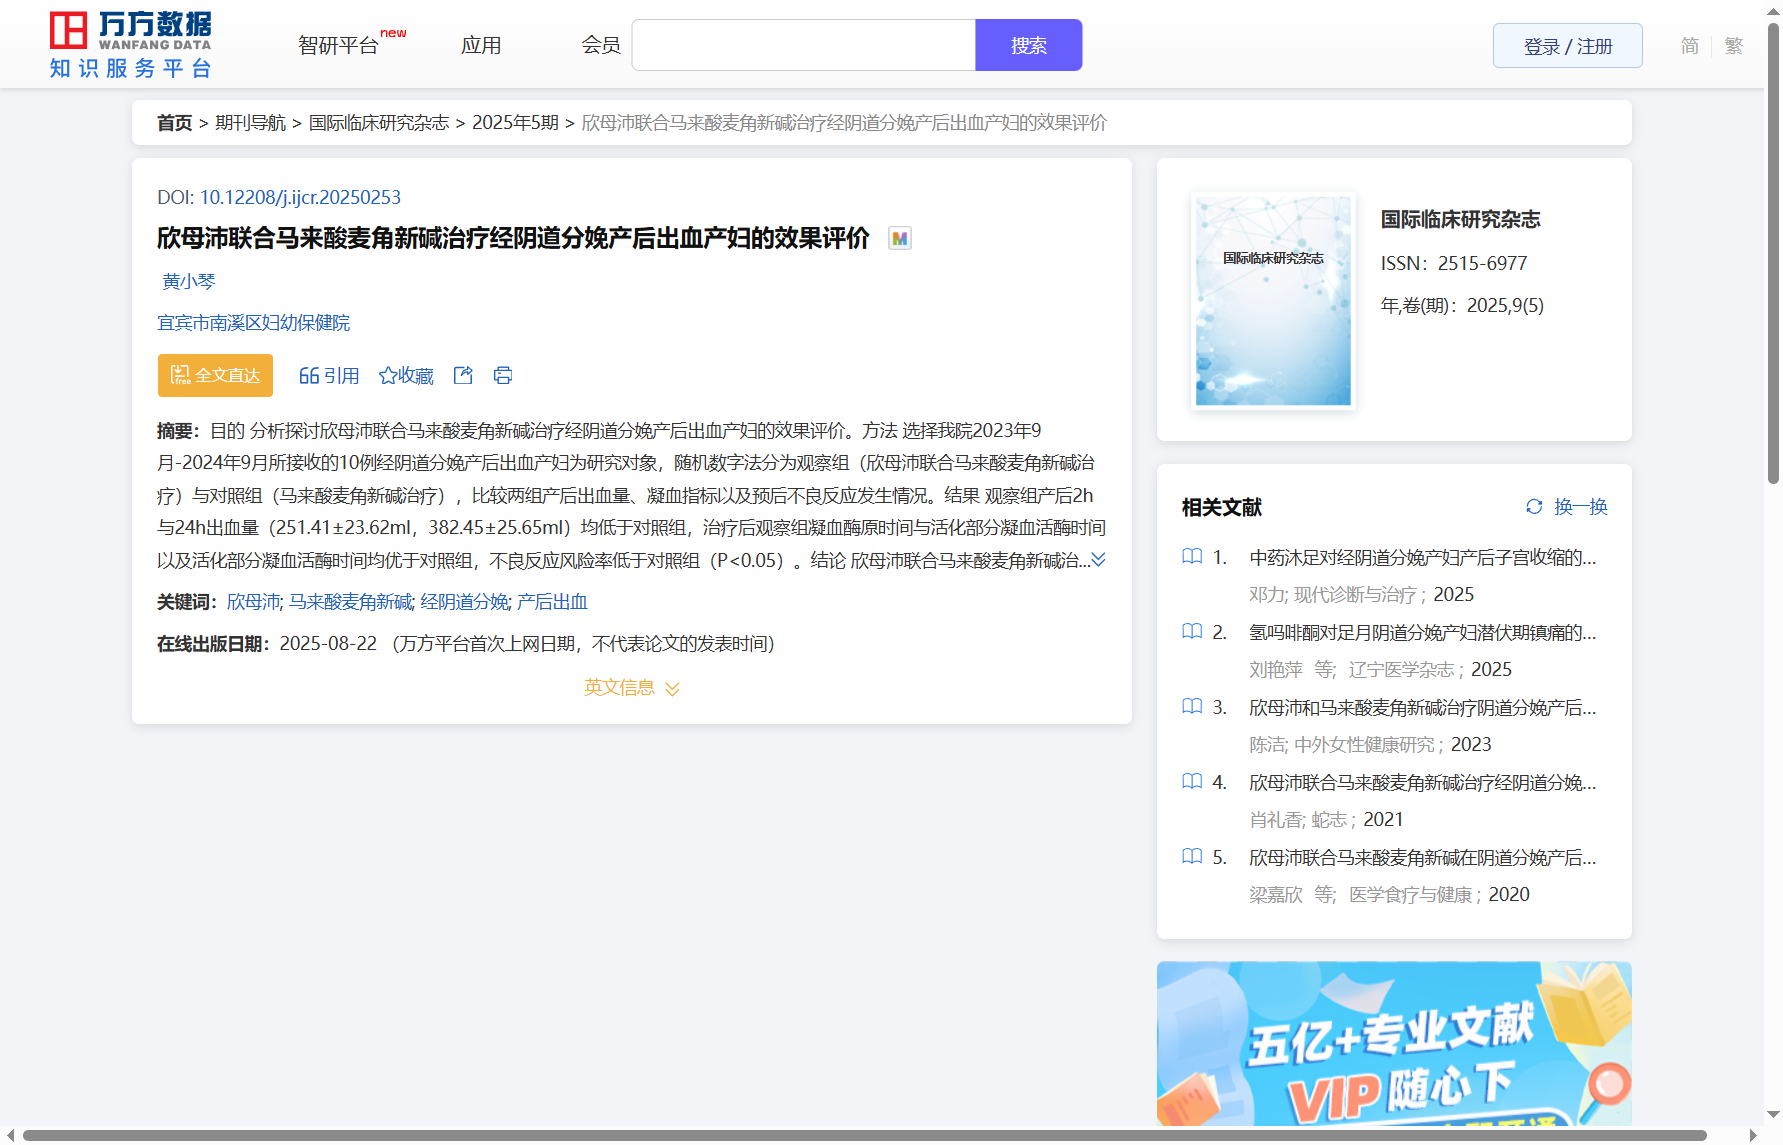Open the 智研平台 menu
This screenshot has width=1783, height=1145.
(x=339, y=46)
